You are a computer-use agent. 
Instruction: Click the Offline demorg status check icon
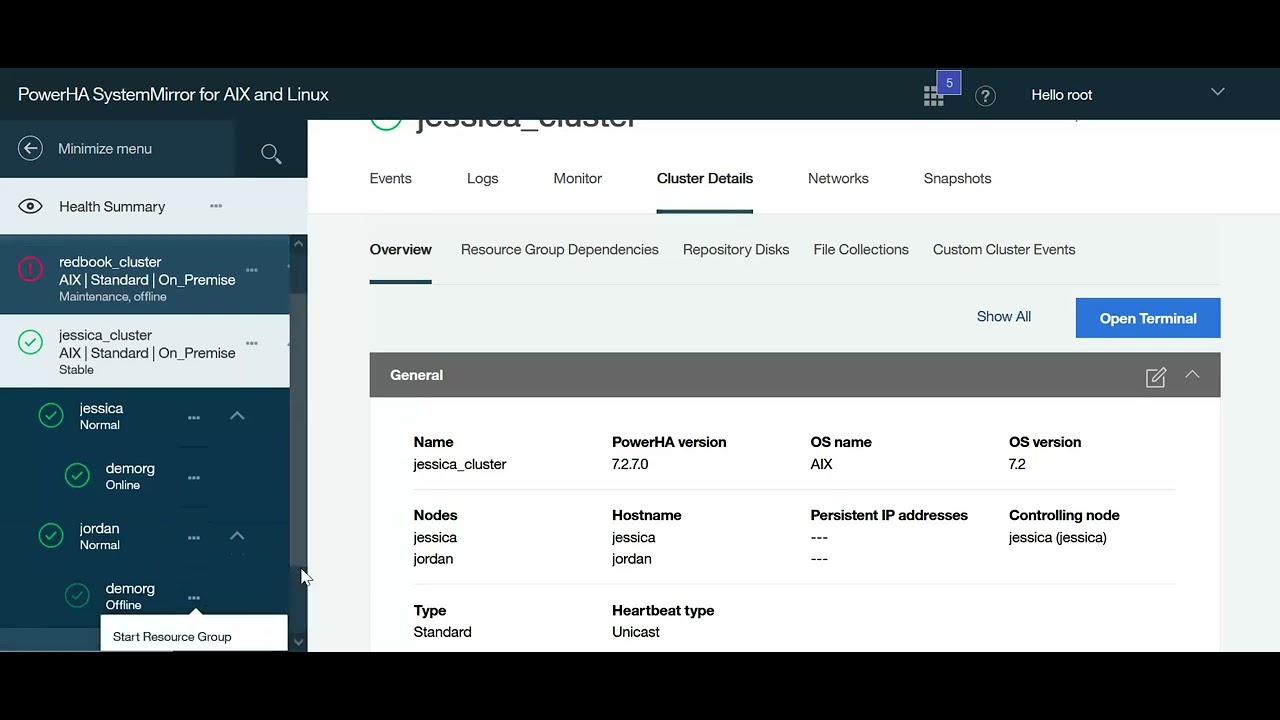[x=77, y=596]
